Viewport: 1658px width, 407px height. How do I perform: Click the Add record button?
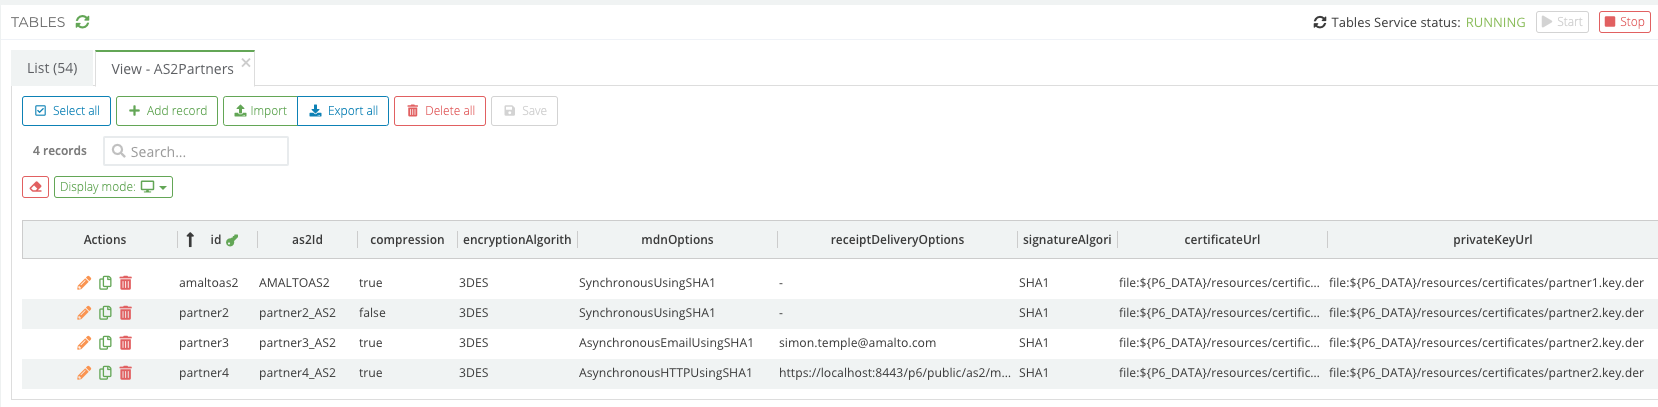click(168, 111)
